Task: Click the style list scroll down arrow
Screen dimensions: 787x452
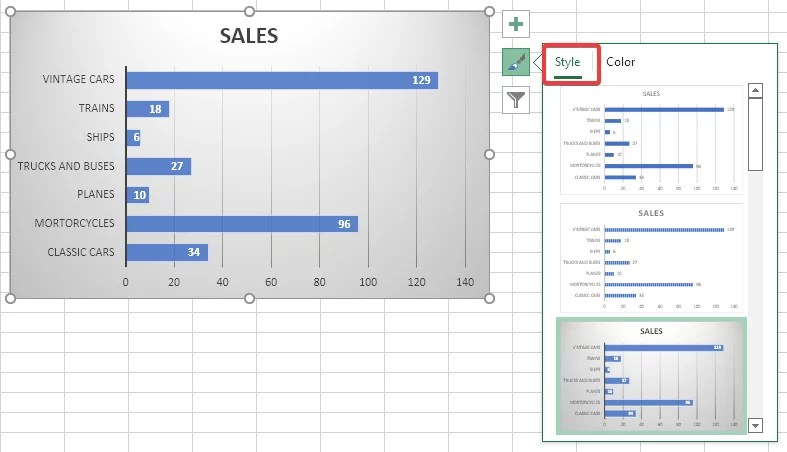Action: 755,425
